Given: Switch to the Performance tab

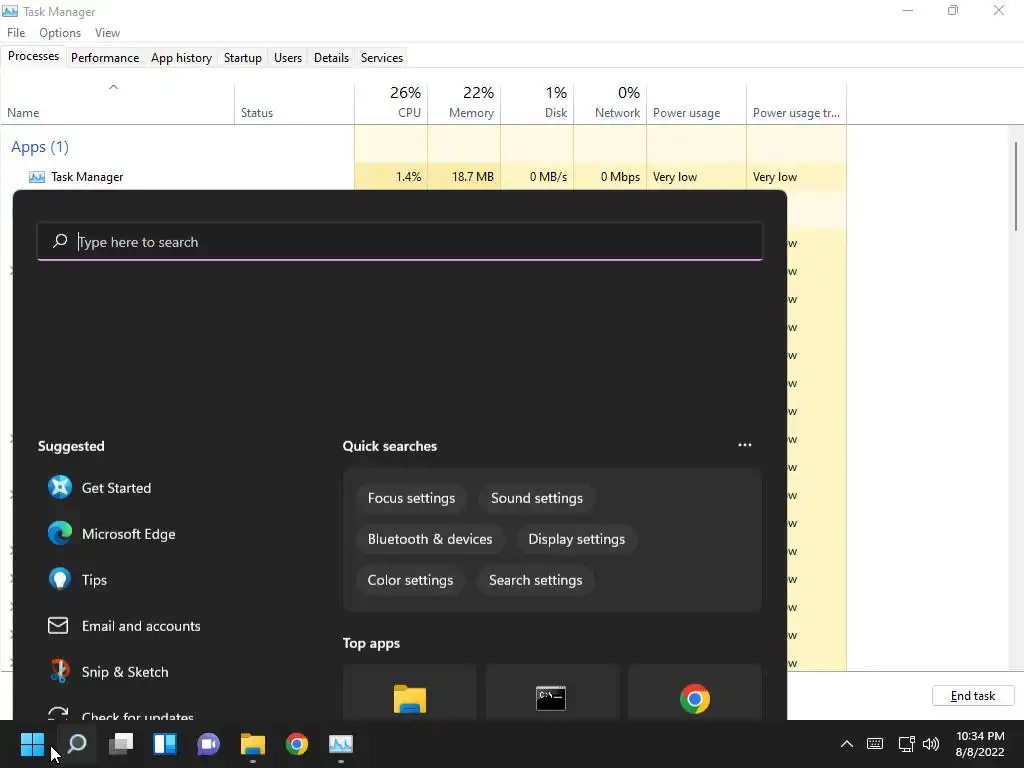Looking at the screenshot, I should 105,57.
